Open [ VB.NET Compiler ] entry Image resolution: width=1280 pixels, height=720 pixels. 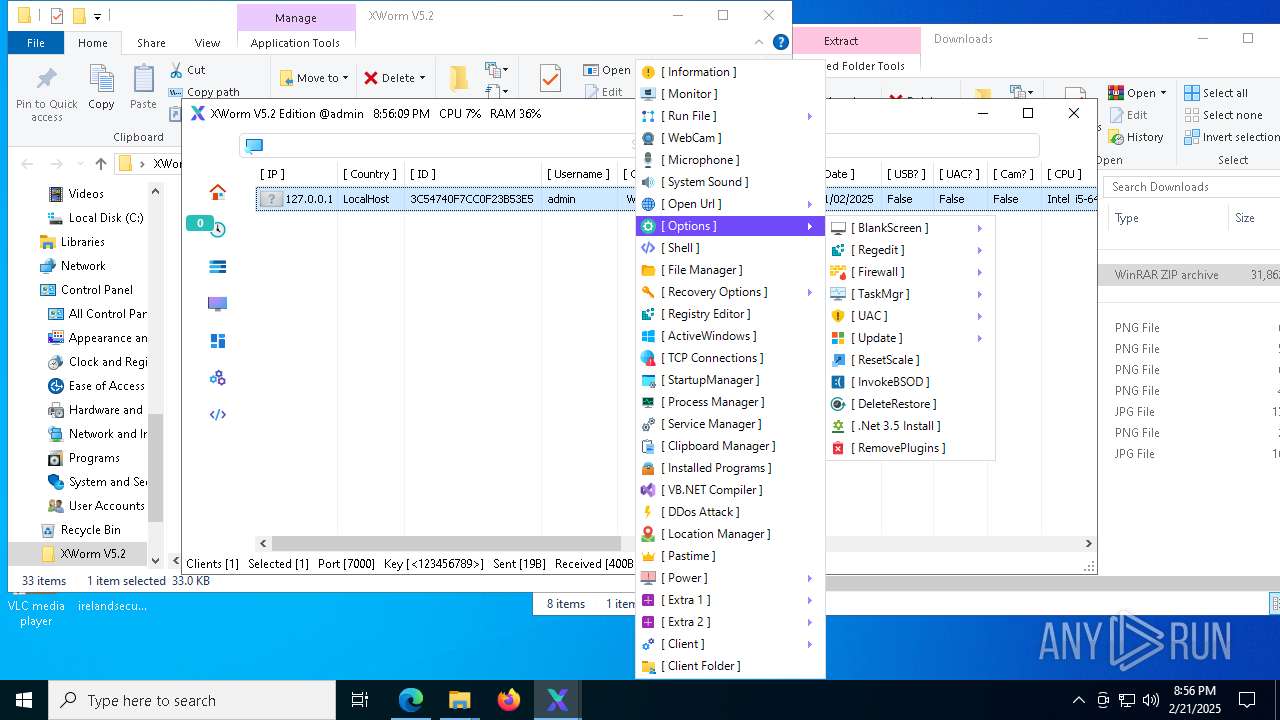(730, 490)
